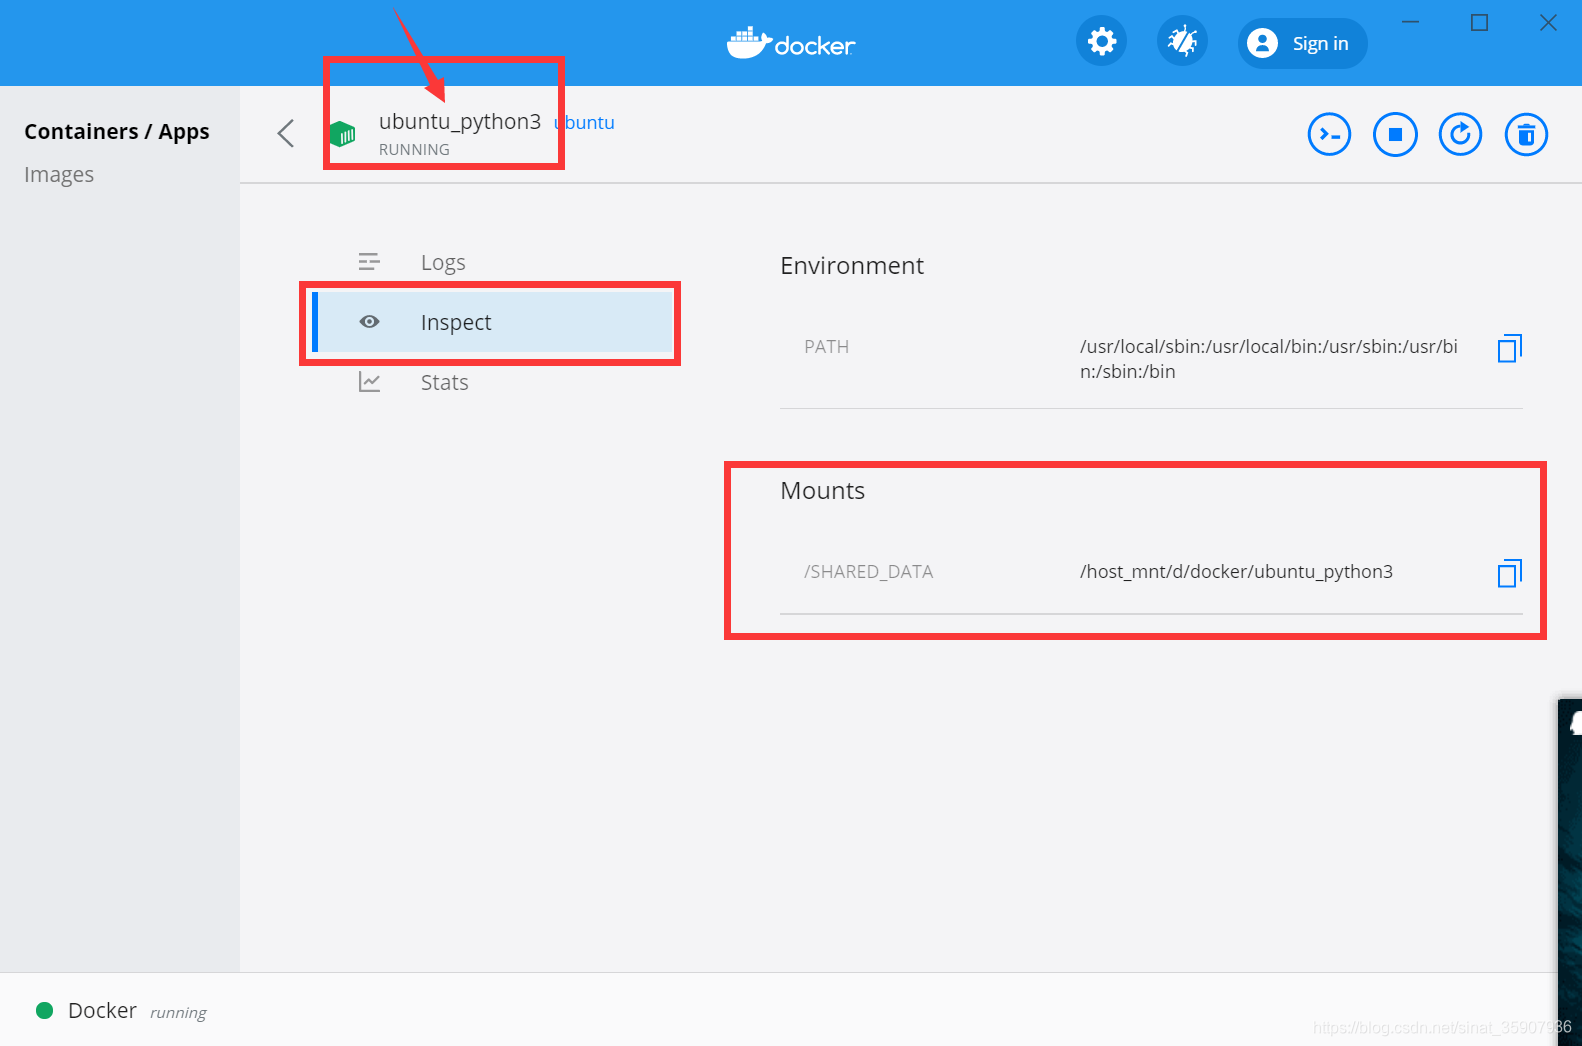Select the ubuntu_python3 container name

(460, 122)
